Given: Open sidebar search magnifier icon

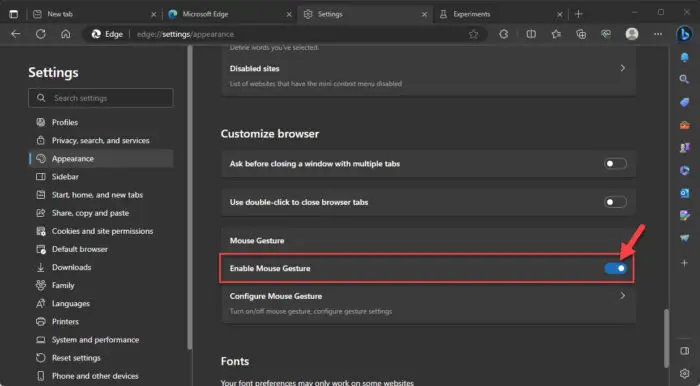Looking at the screenshot, I should click(684, 79).
